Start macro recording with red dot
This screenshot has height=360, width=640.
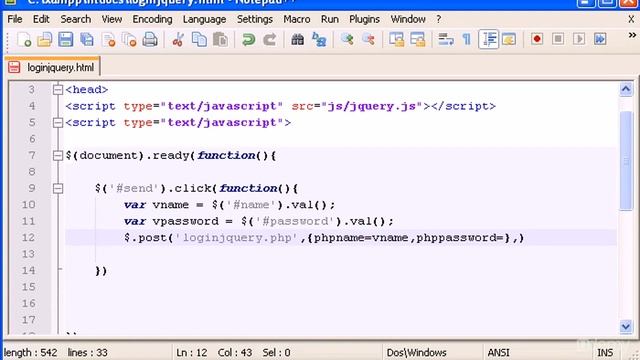(x=537, y=39)
